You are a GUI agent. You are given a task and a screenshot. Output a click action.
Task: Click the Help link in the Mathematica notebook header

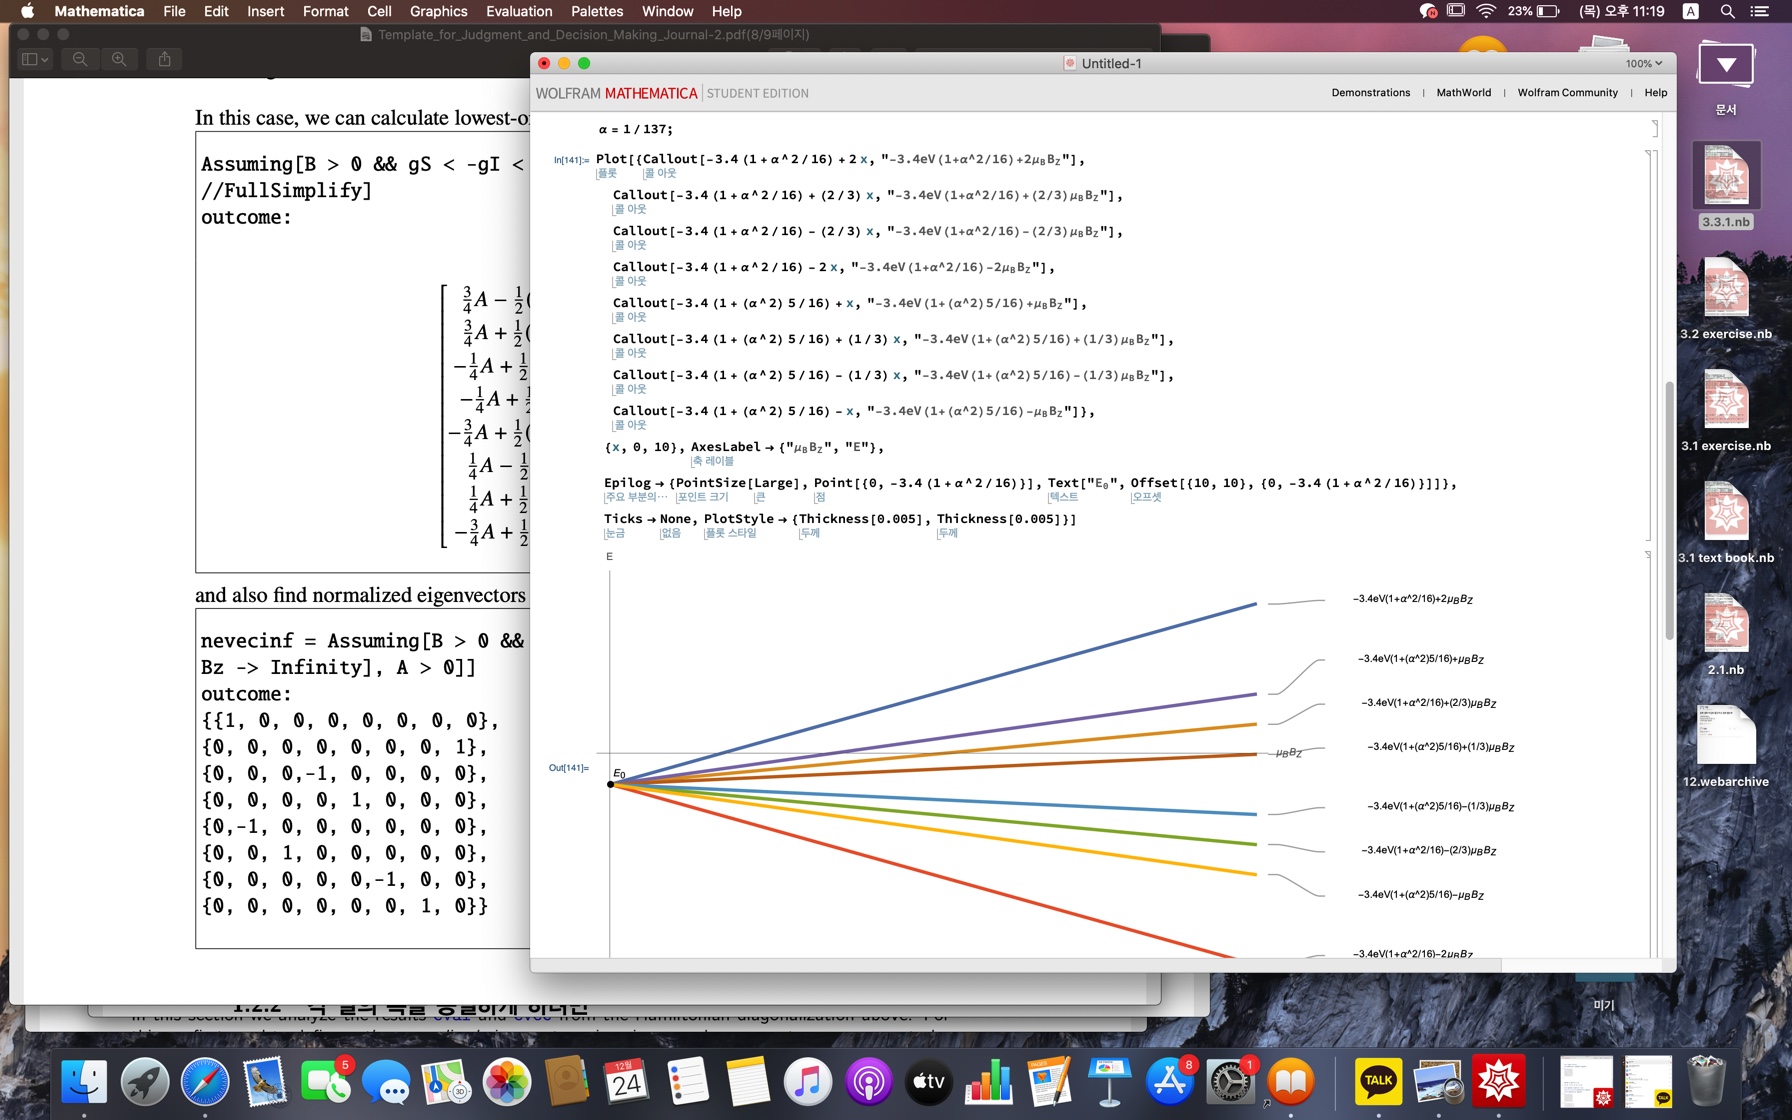click(x=1655, y=93)
